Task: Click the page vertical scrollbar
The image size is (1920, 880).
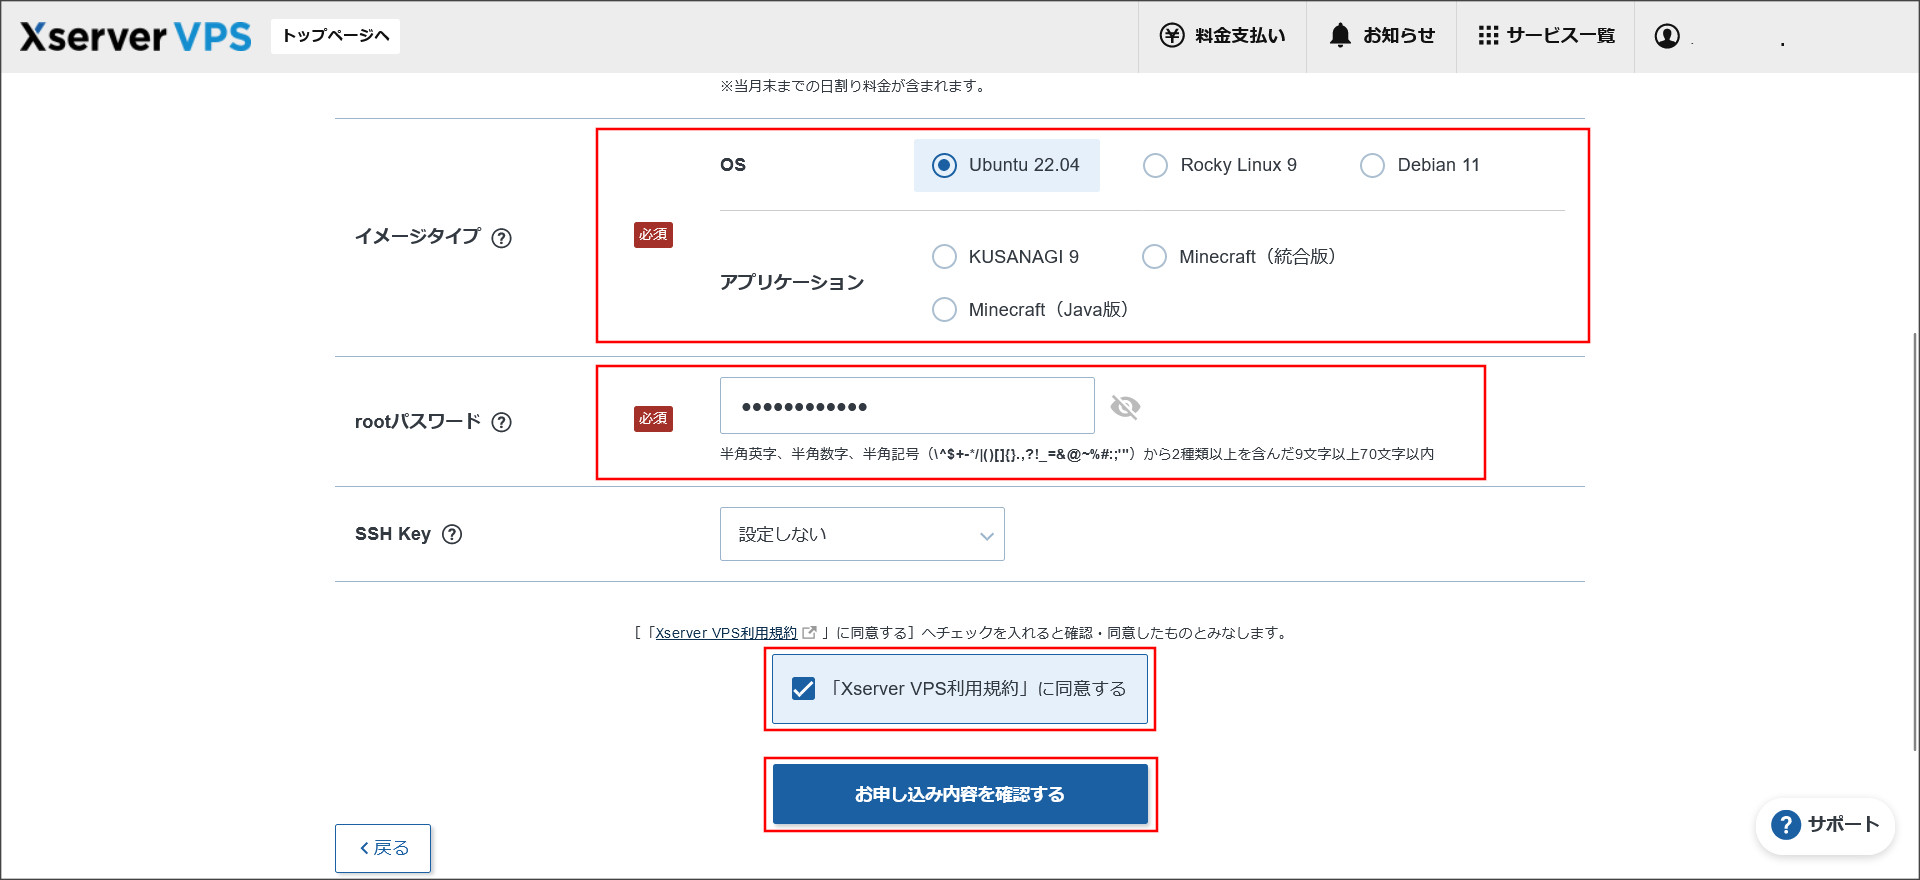Action: coord(1915,540)
